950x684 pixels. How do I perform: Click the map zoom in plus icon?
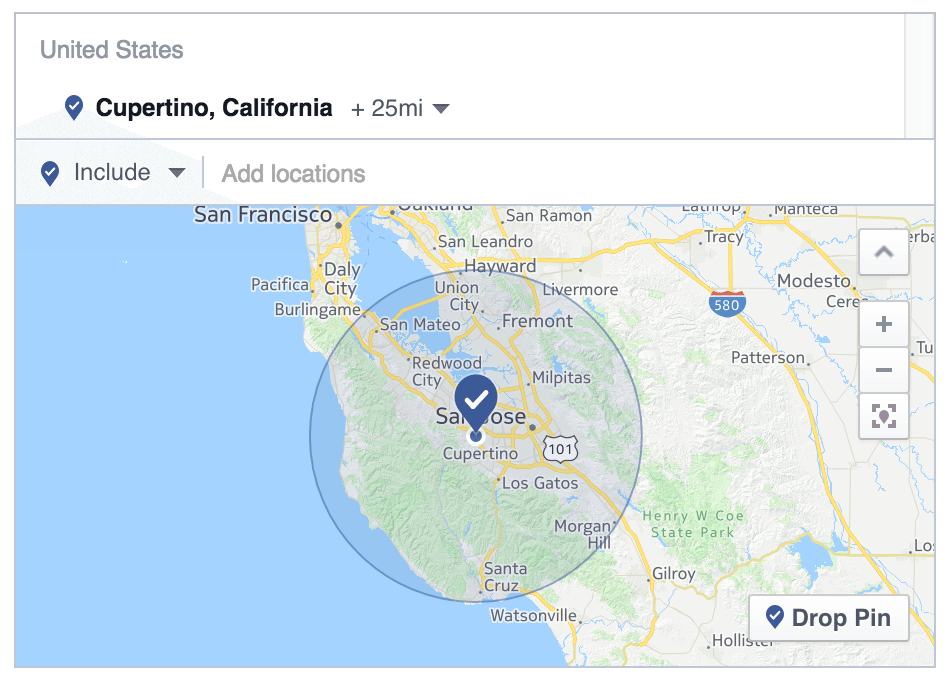[884, 324]
